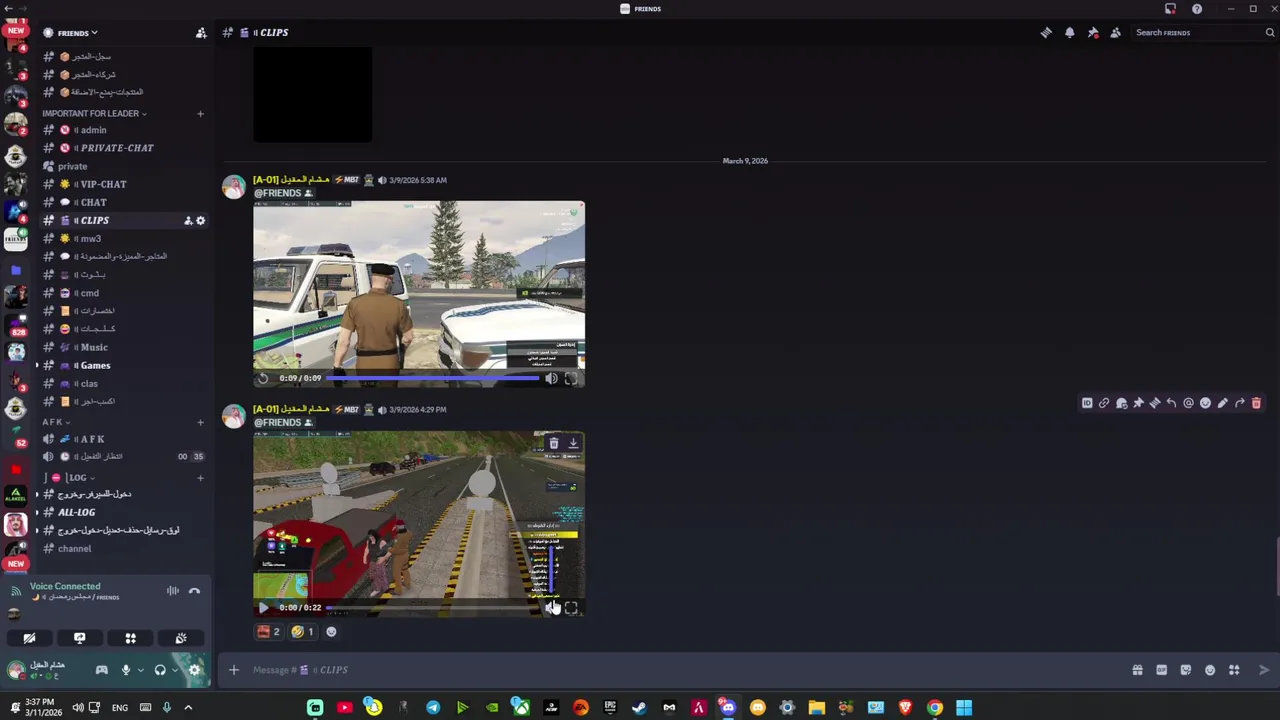Viewport: 1280px width, 720px height.
Task: Open attachment plus button in message bar
Action: pyautogui.click(x=233, y=670)
